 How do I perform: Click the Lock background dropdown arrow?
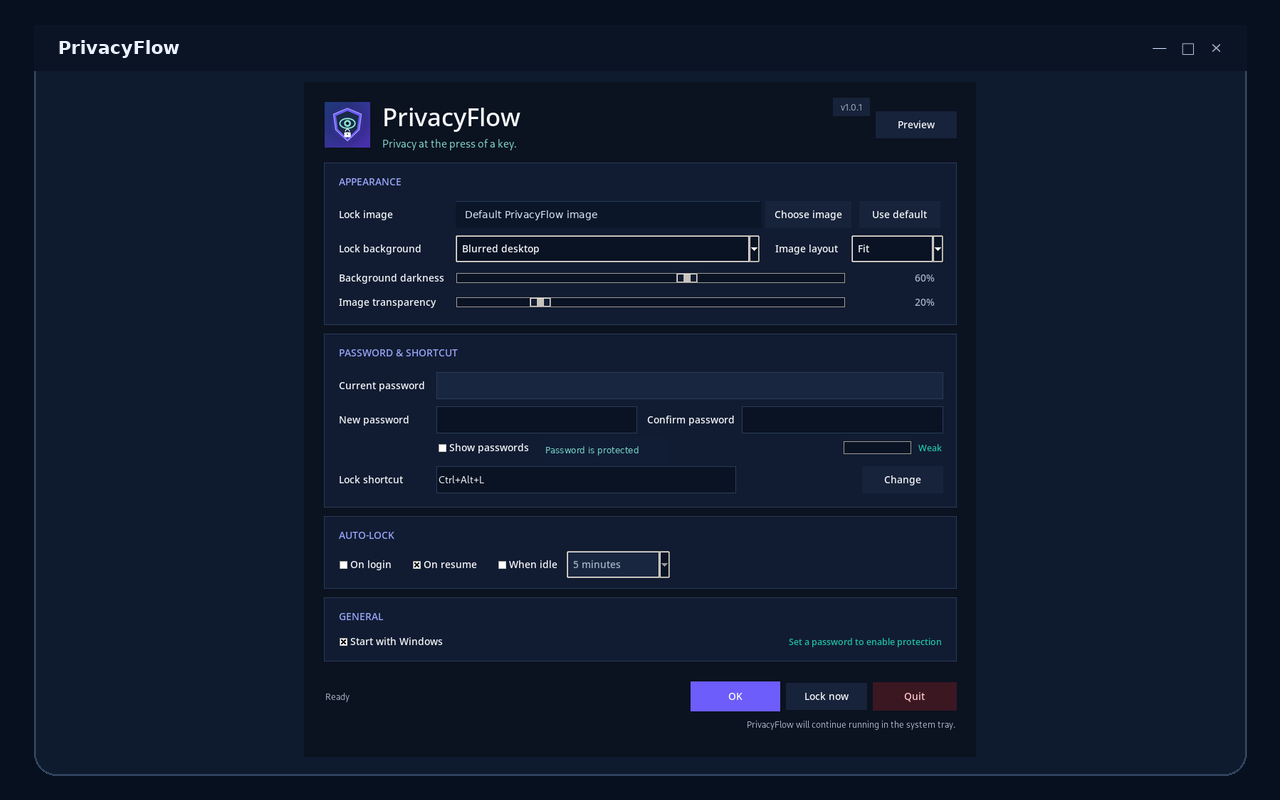754,249
